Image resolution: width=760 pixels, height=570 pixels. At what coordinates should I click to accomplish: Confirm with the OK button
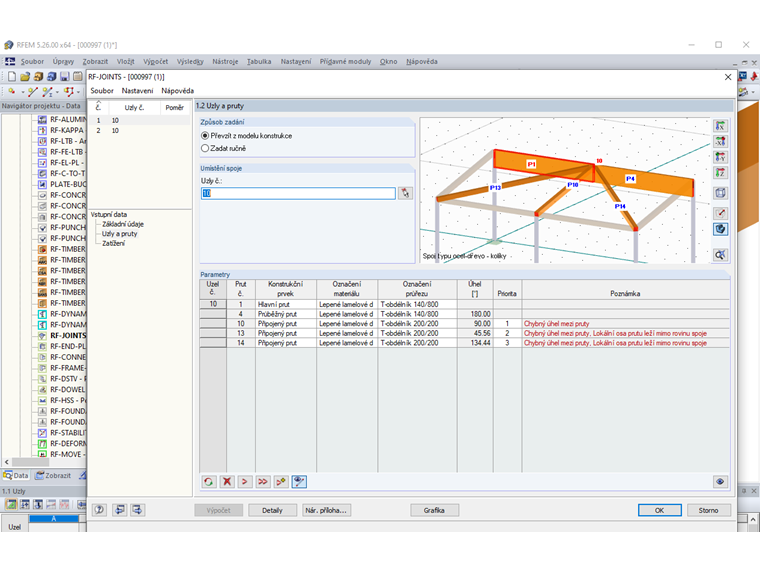660,510
